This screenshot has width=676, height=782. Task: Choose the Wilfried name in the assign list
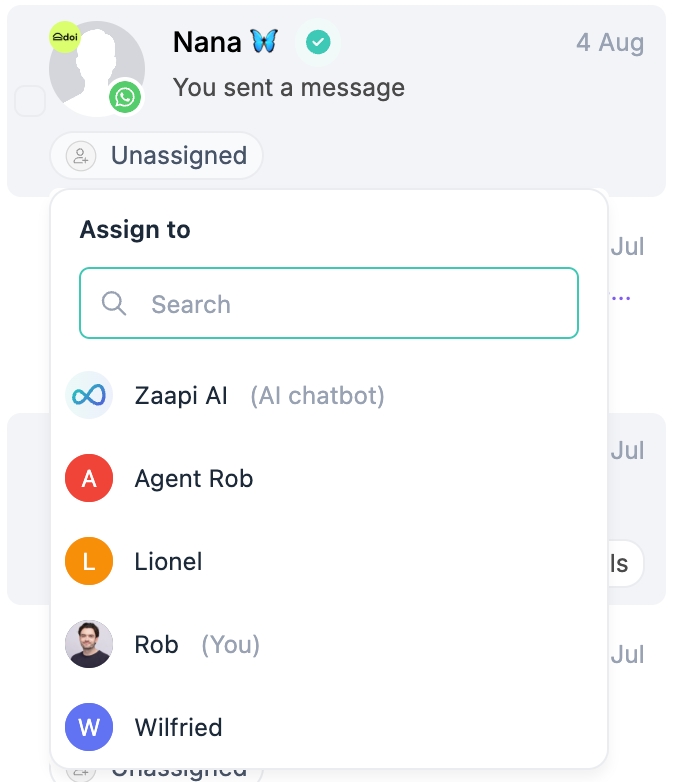pyautogui.click(x=178, y=727)
